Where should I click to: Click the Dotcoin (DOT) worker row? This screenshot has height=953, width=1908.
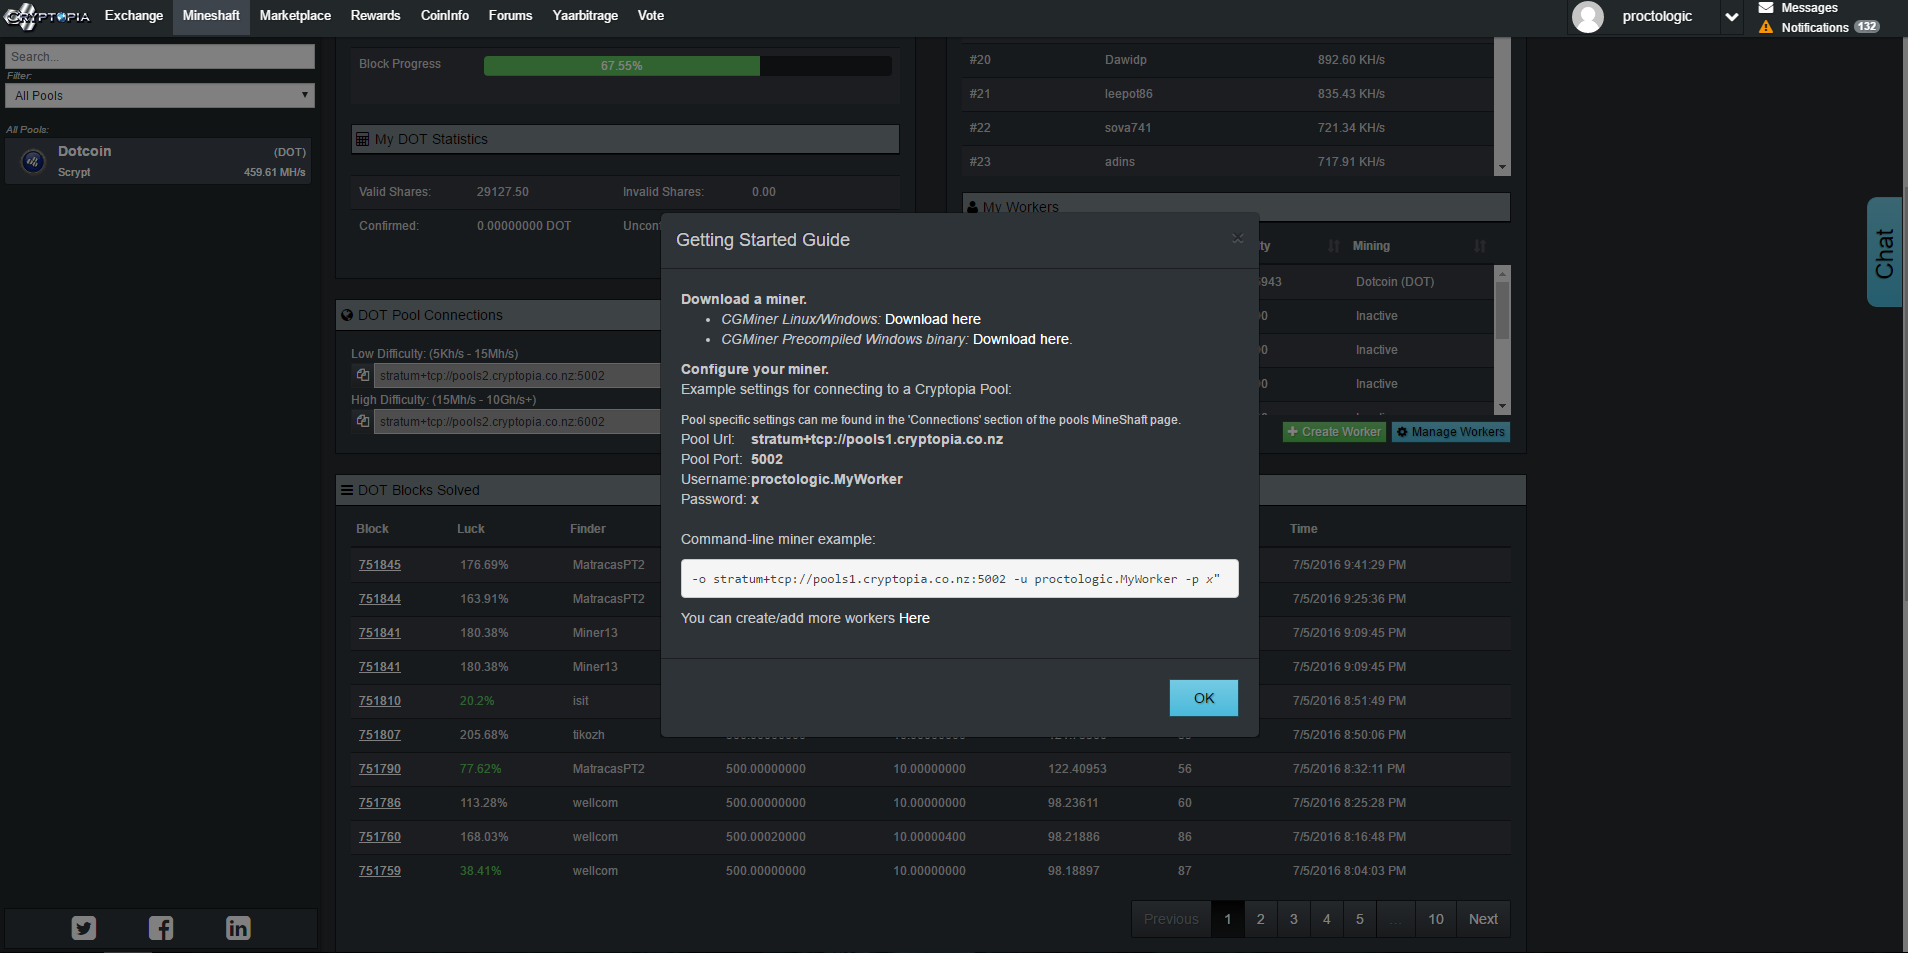1376,282
